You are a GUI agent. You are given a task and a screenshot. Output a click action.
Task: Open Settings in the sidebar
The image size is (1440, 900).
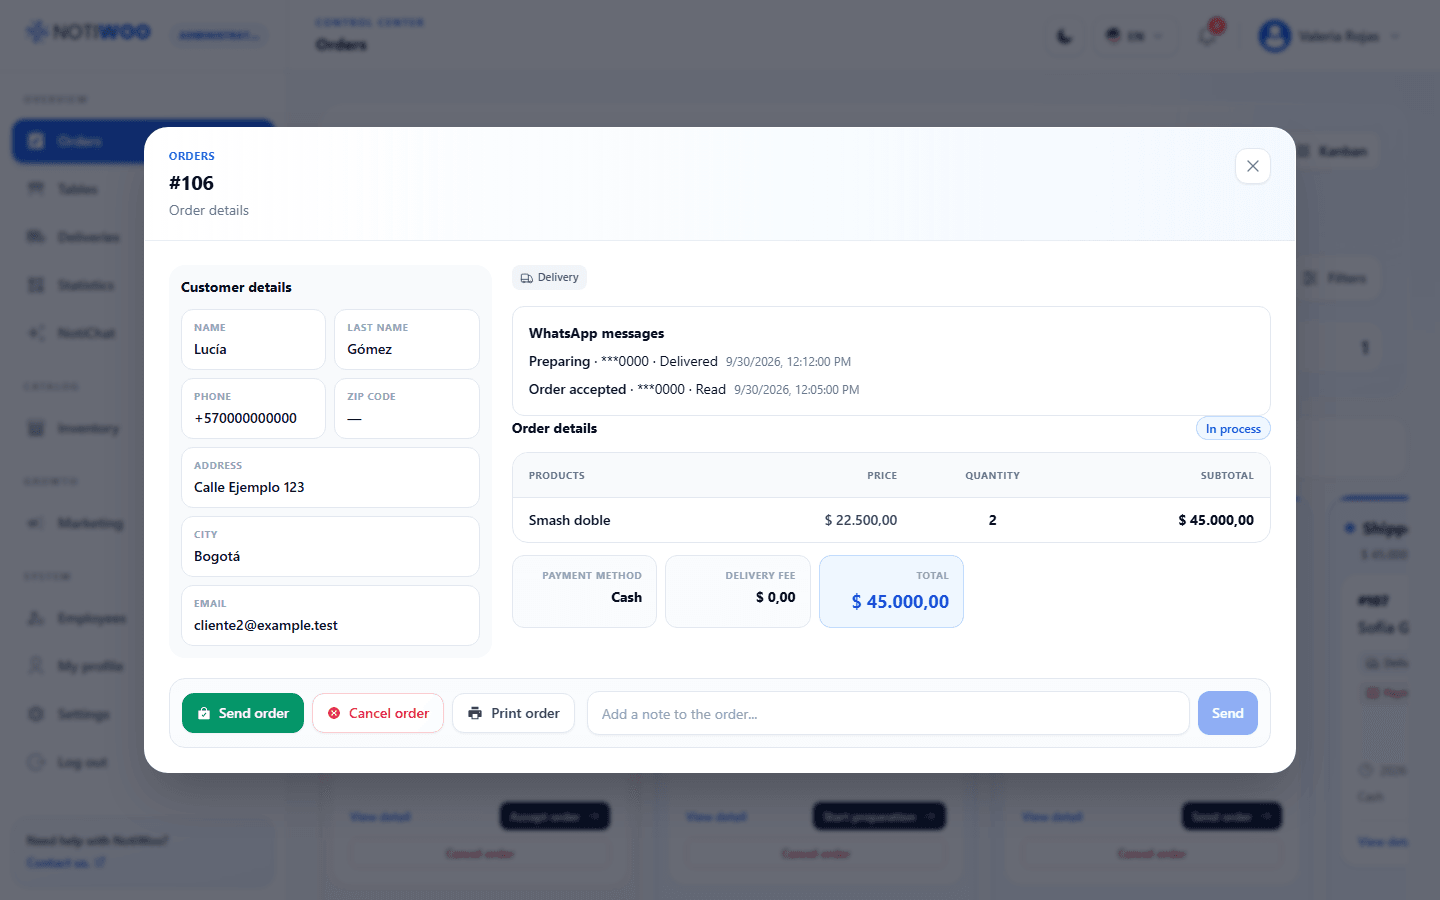pos(78,714)
